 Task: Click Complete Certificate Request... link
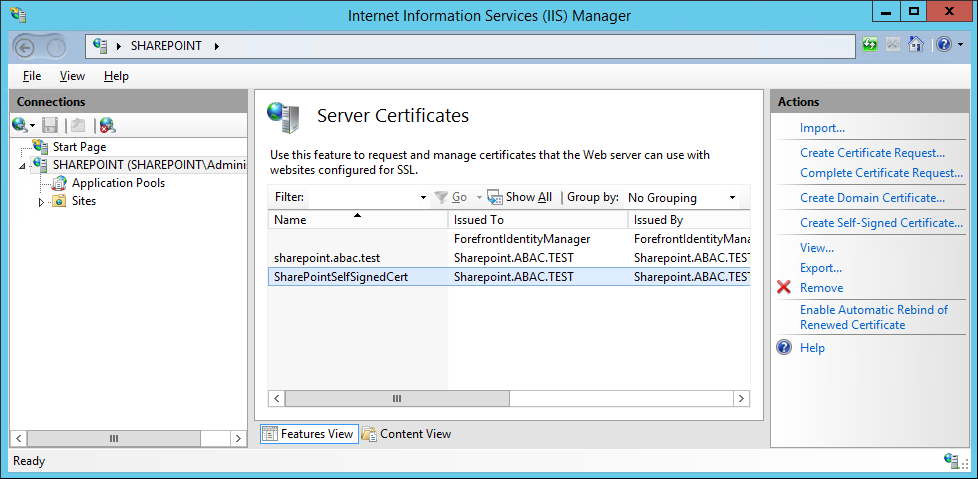881,173
